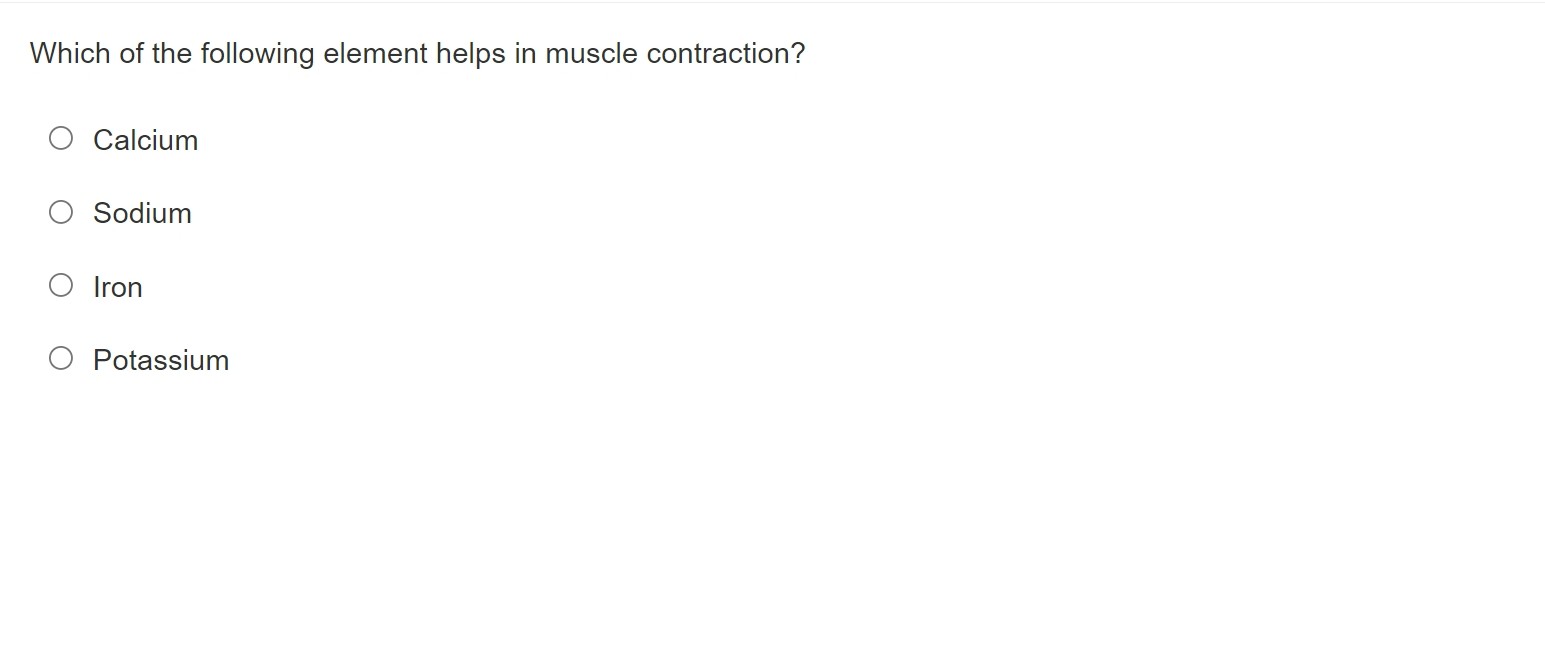Select the Calcium radio button
This screenshot has height=669, width=1545.
coord(61,138)
